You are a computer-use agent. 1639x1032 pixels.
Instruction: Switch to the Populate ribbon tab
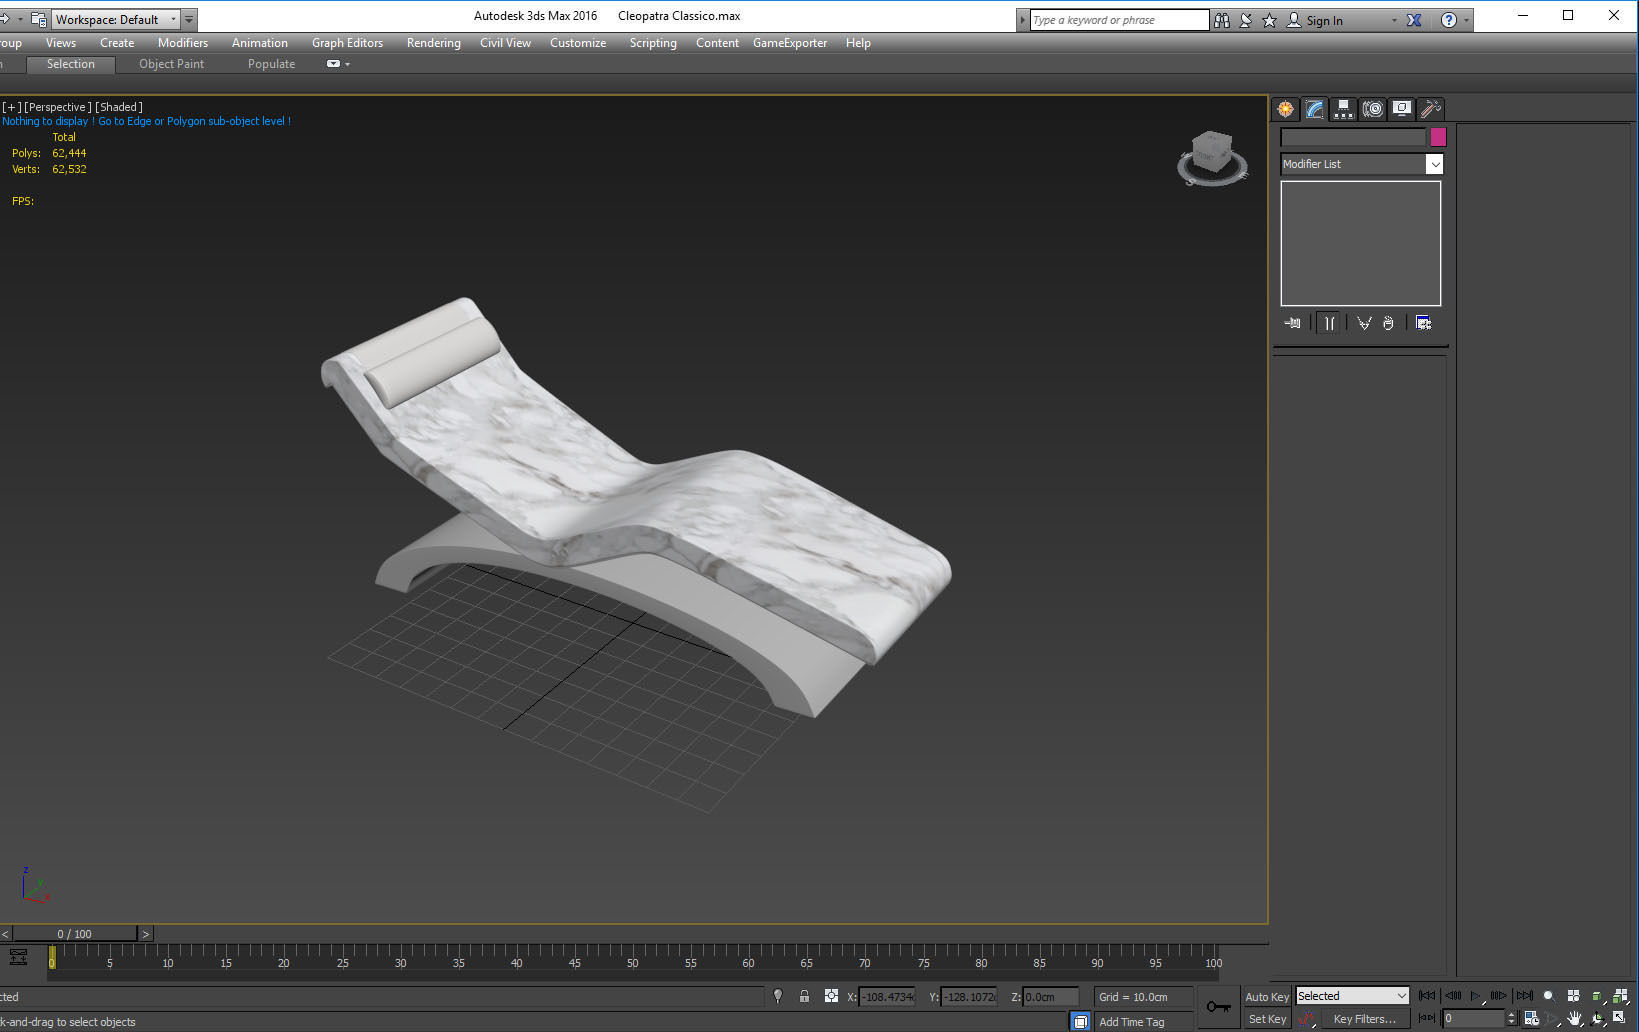click(x=271, y=64)
